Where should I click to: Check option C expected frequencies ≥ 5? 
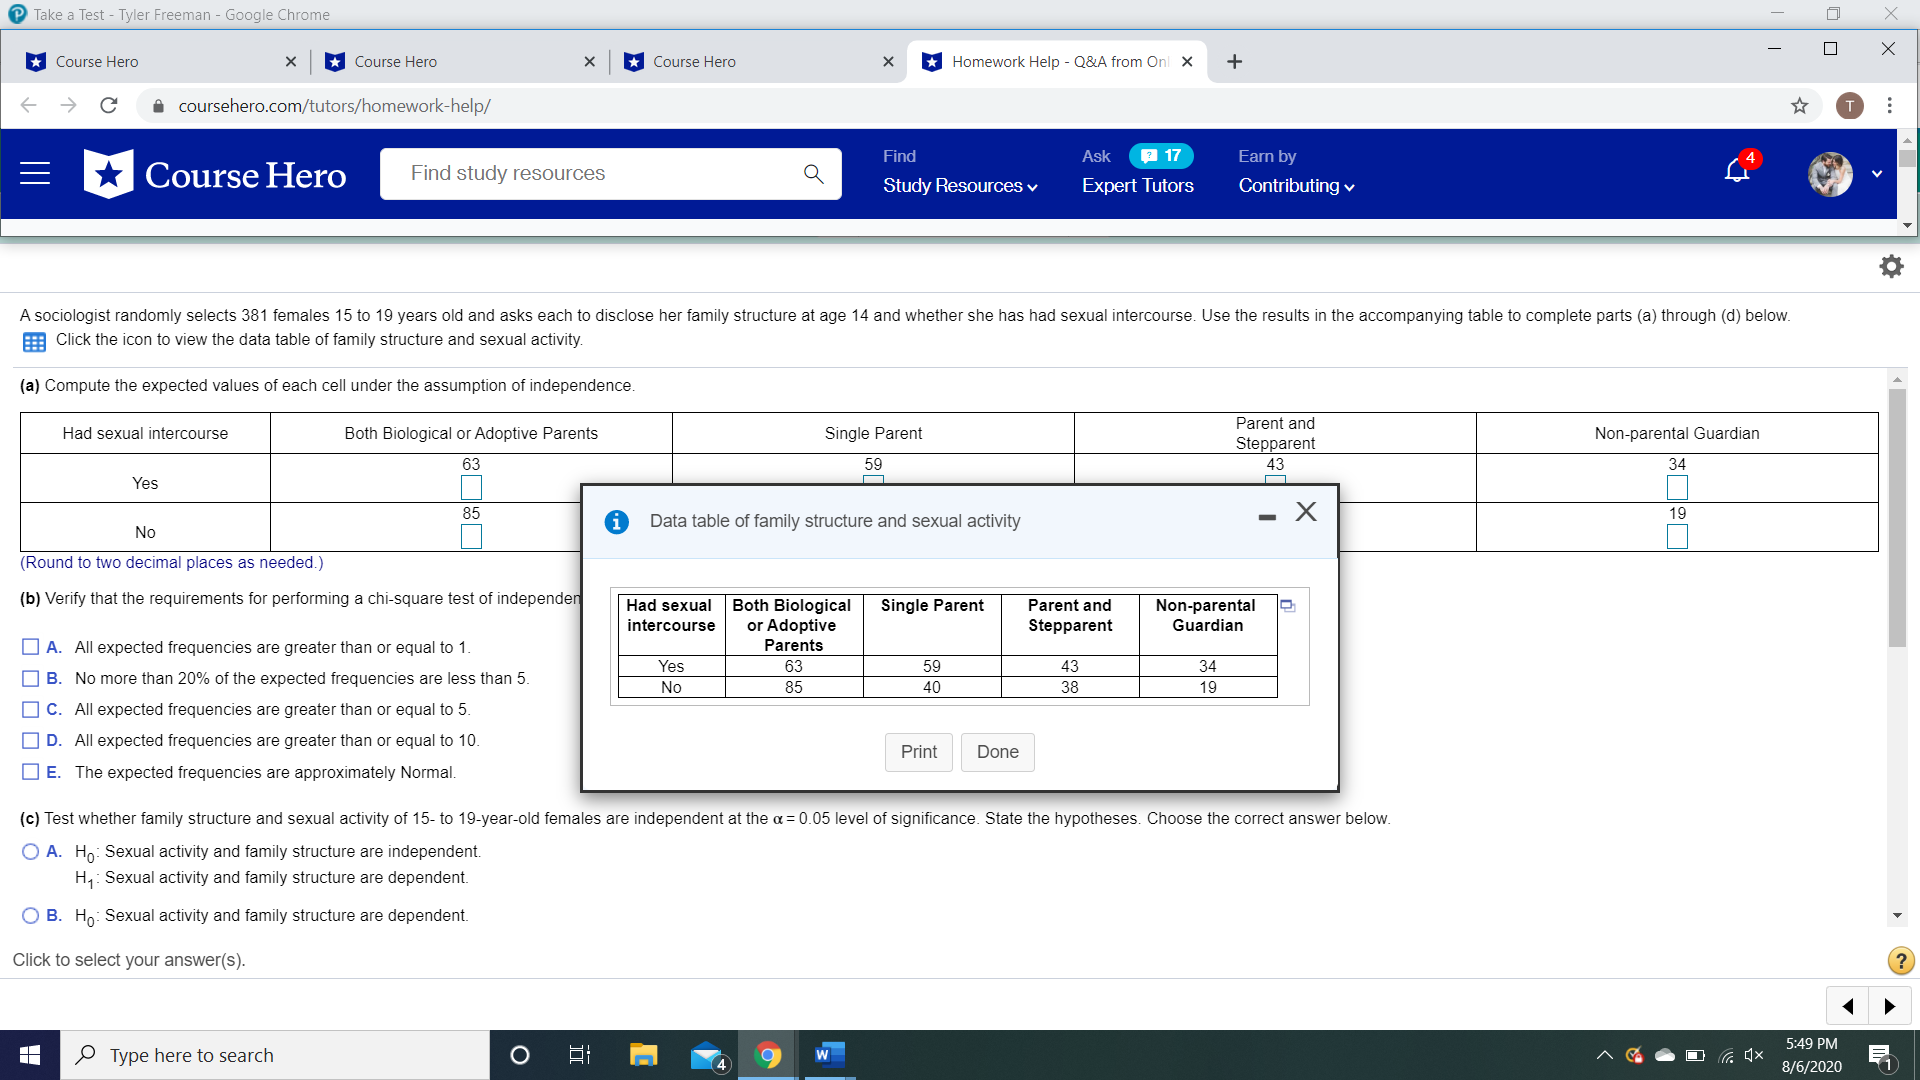pyautogui.click(x=31, y=709)
